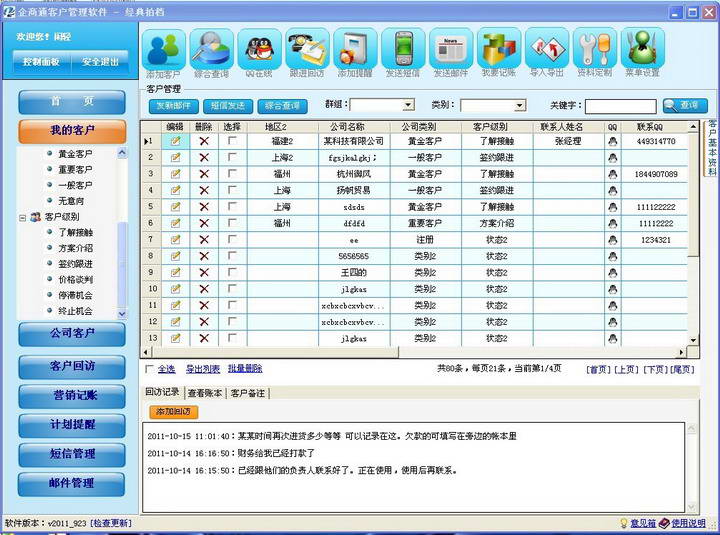Tick the 选择 checkbox for 扬帆贸易

tap(232, 190)
